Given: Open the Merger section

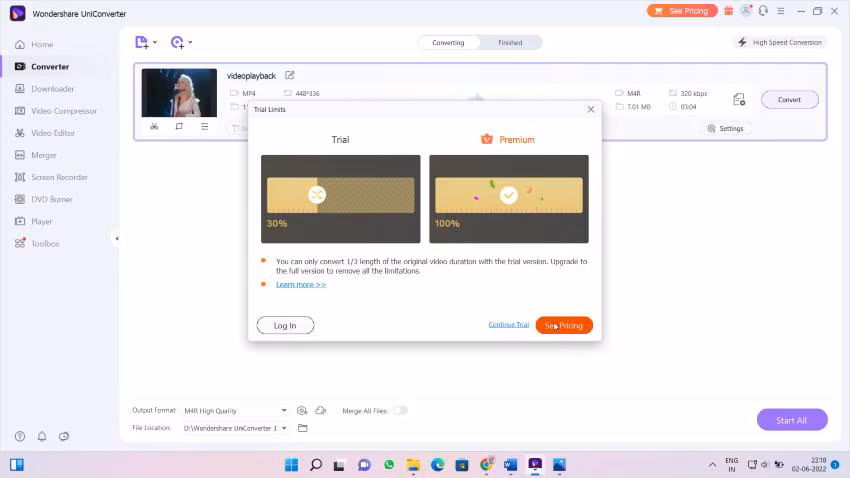Looking at the screenshot, I should (36, 155).
